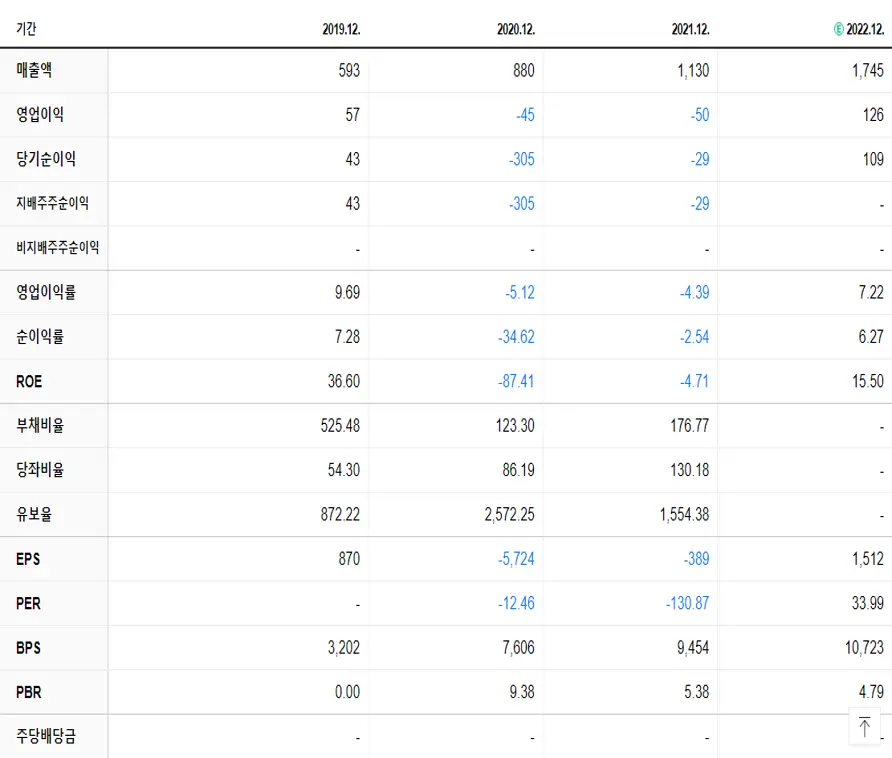This screenshot has height=758, width=892.
Task: Click the 10,723 BPS value
Action: click(865, 647)
